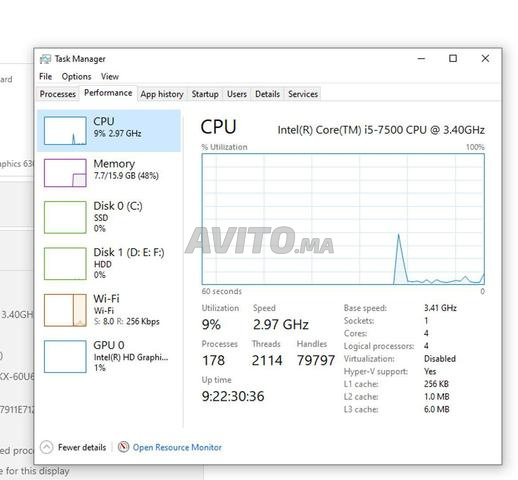Image resolution: width=518 pixels, height=480 pixels.
Task: Click the Disk 1 HDD 0% label
Action: tap(129, 263)
